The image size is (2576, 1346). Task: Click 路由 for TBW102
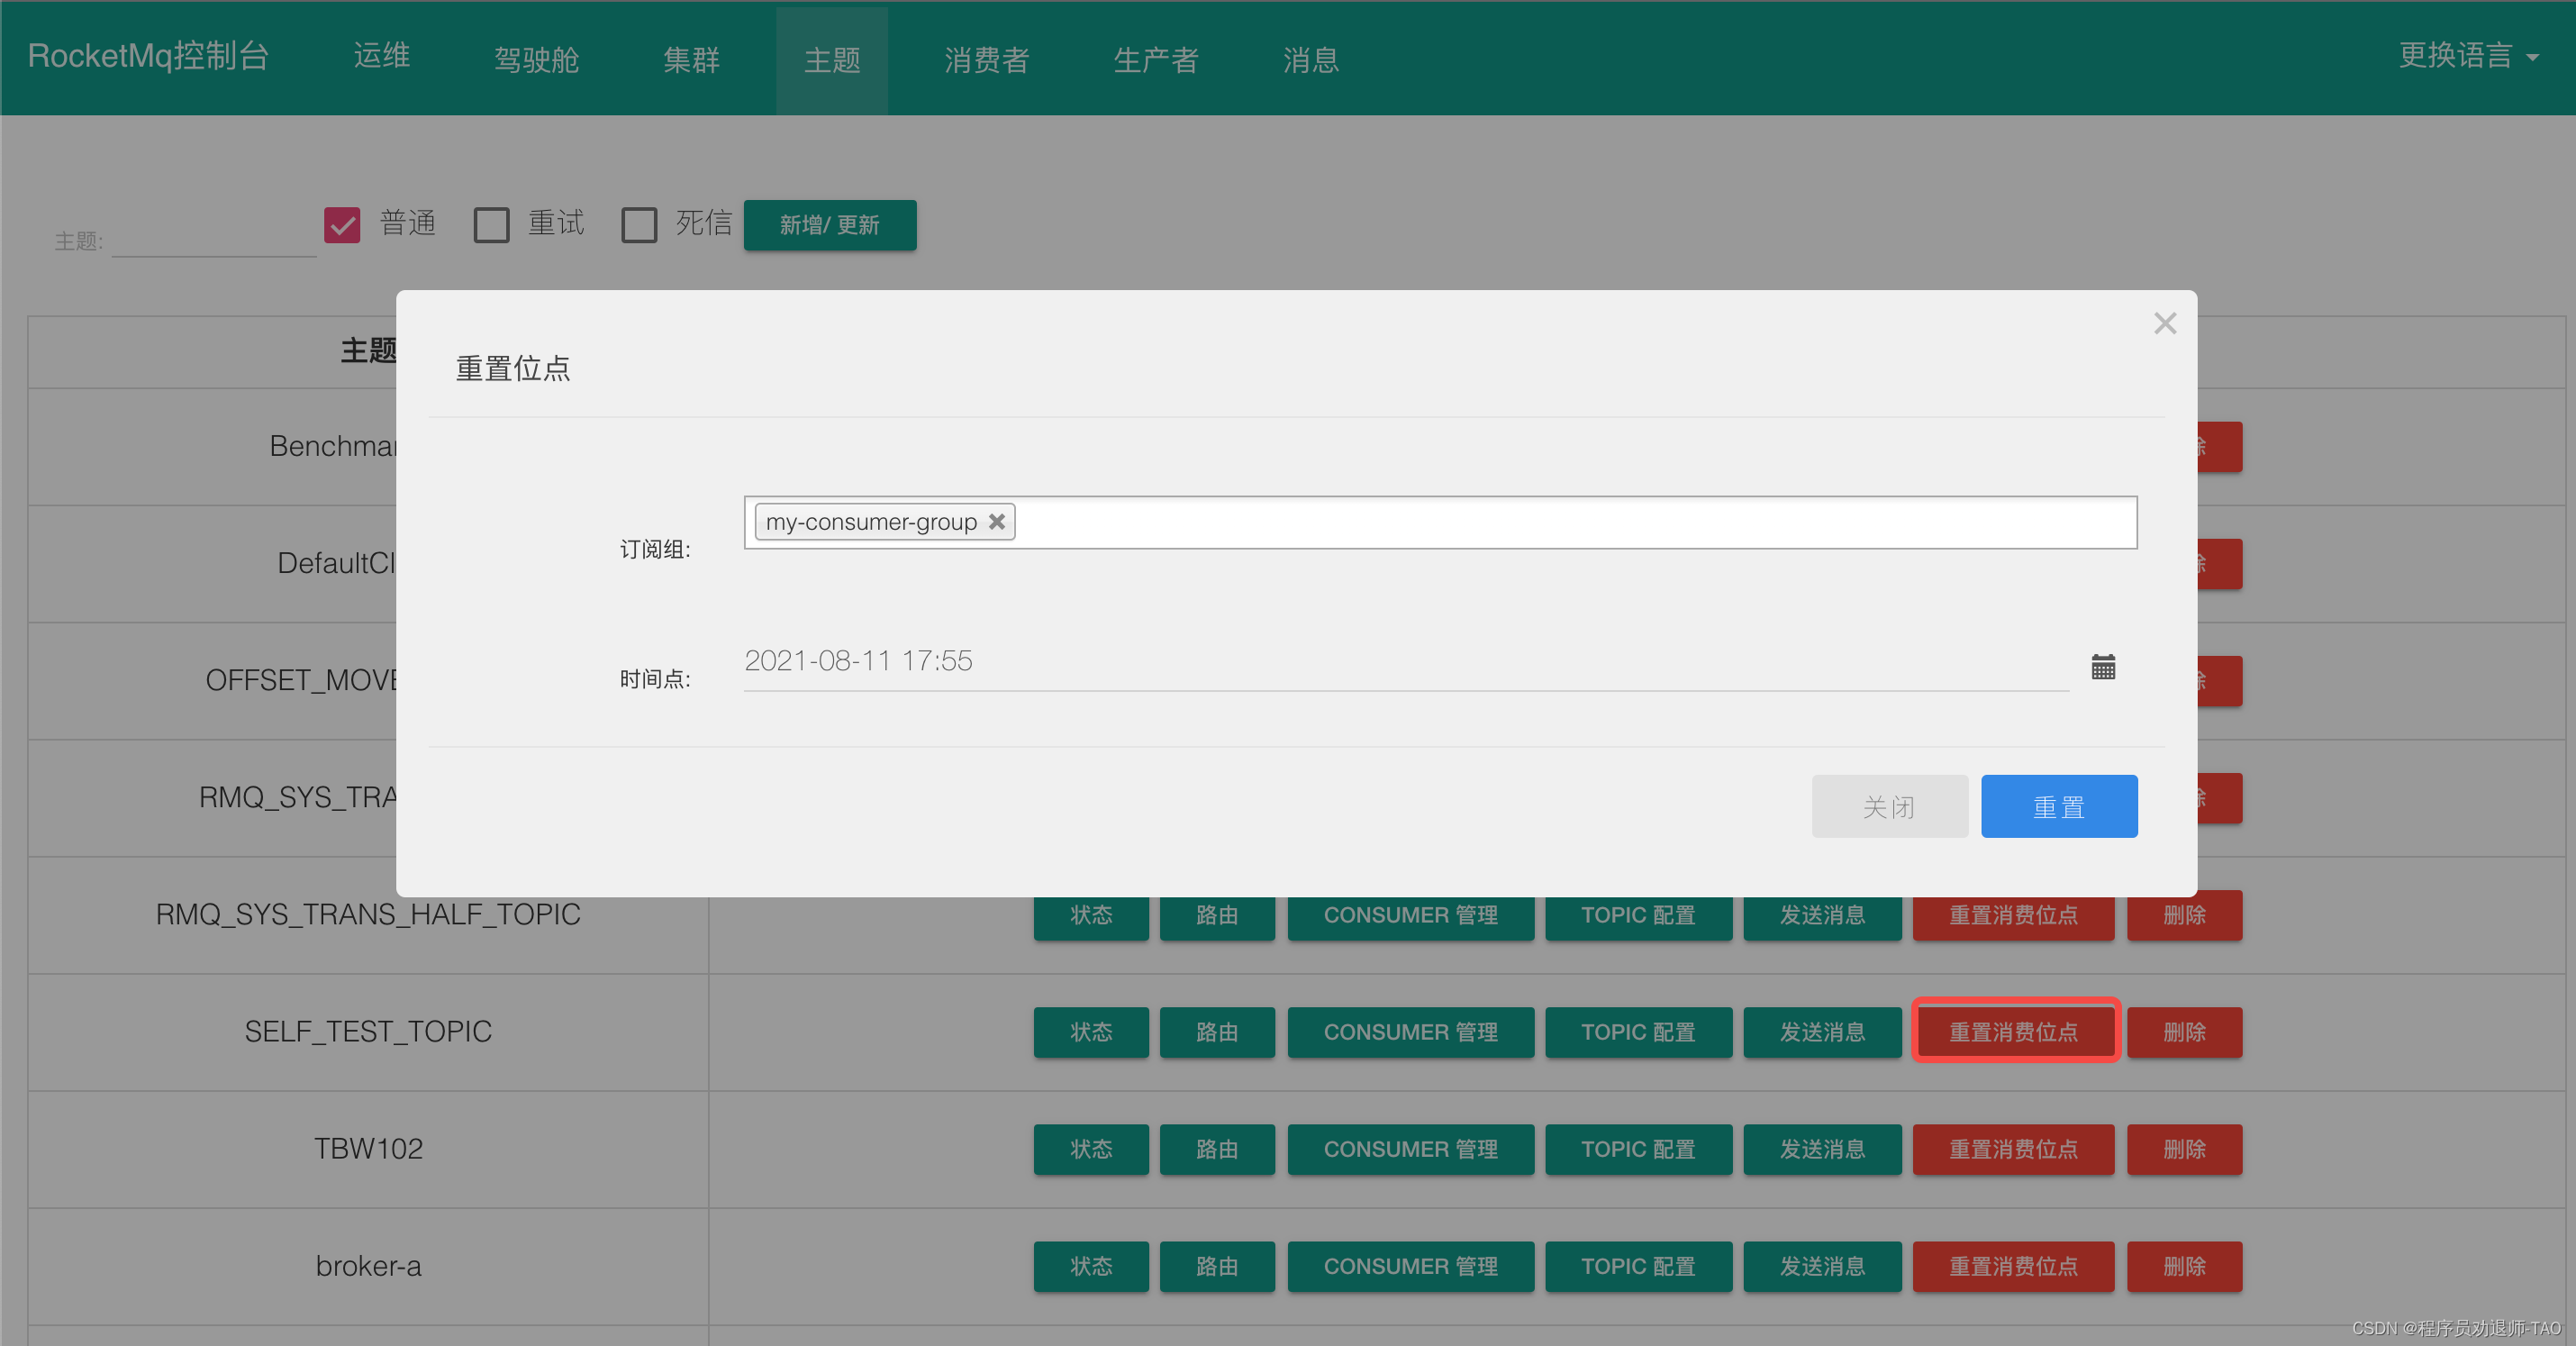[1217, 1149]
